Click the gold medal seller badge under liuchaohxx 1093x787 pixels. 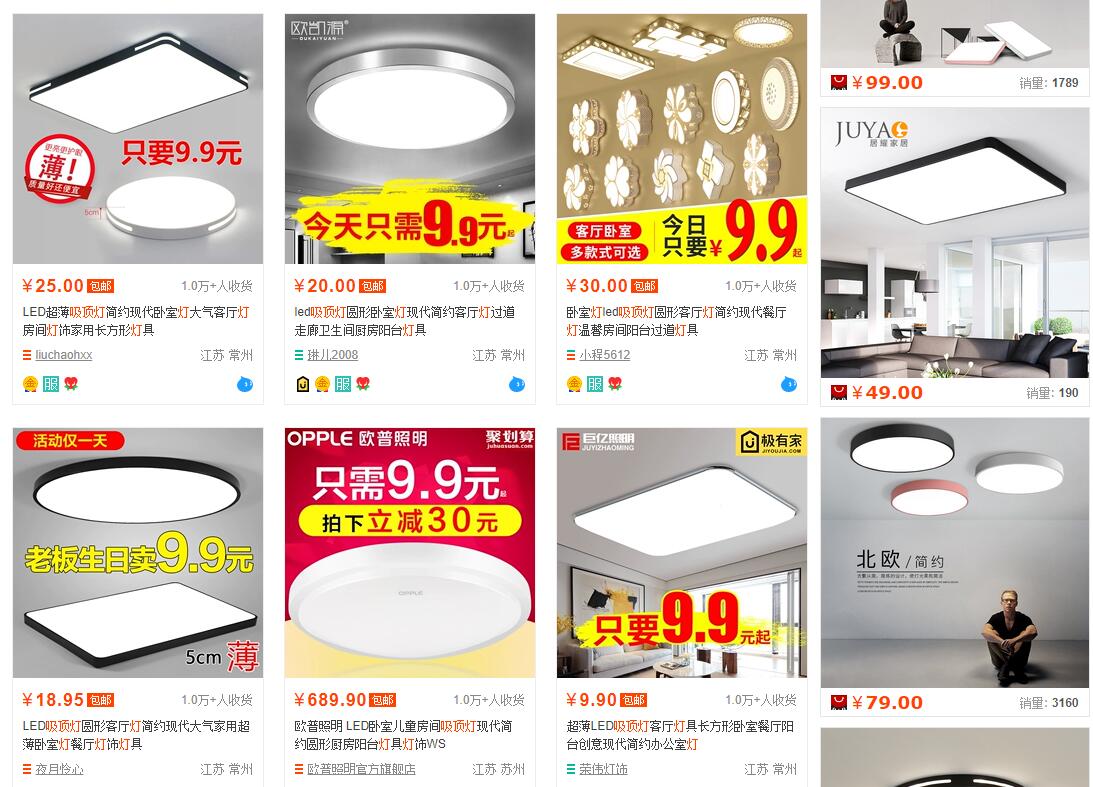click(x=30, y=384)
